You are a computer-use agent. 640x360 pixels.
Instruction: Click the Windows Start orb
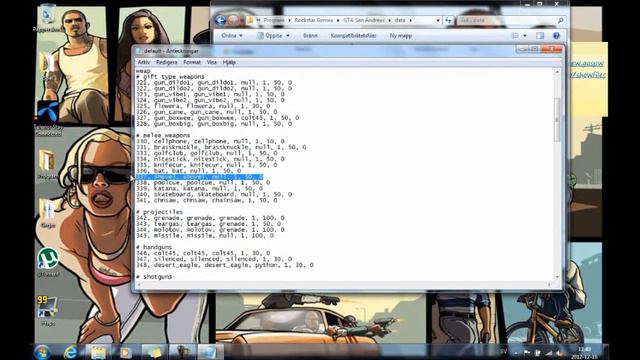42,352
